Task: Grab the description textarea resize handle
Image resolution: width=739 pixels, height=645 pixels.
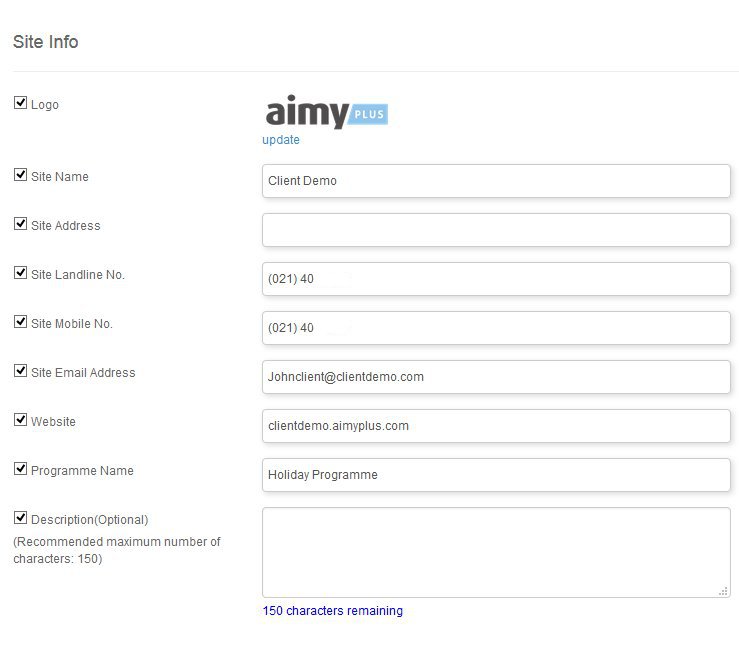Action: 723,591
